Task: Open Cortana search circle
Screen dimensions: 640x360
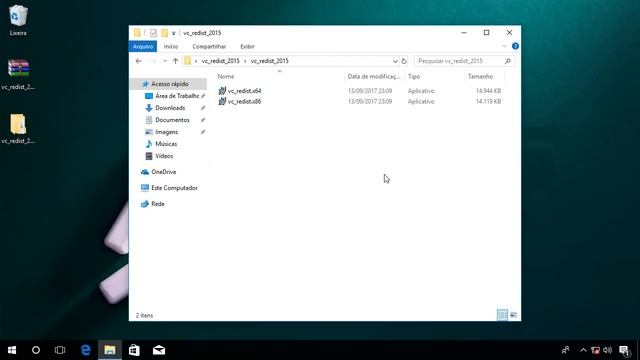Action: tap(36, 350)
